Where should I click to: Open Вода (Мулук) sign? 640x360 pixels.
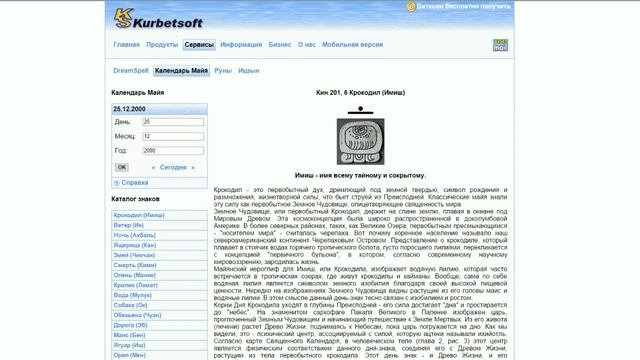pyautogui.click(x=133, y=295)
